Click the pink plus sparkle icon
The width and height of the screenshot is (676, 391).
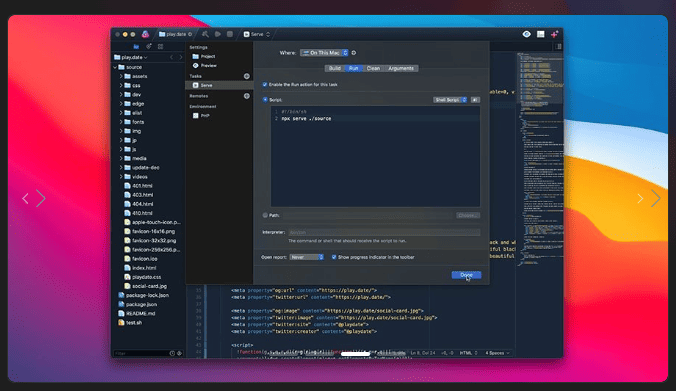pyautogui.click(x=554, y=34)
